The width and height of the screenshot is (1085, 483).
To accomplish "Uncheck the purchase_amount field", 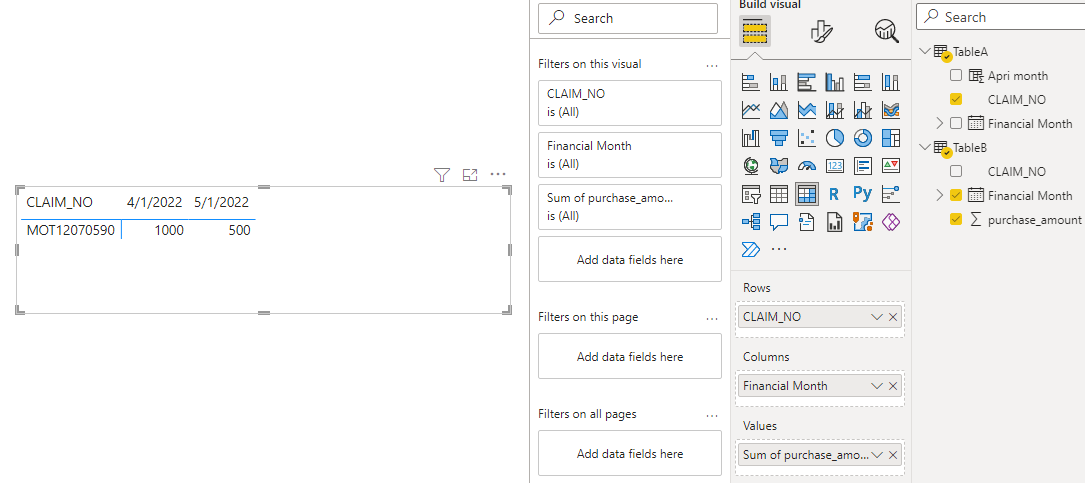I will tap(956, 219).
